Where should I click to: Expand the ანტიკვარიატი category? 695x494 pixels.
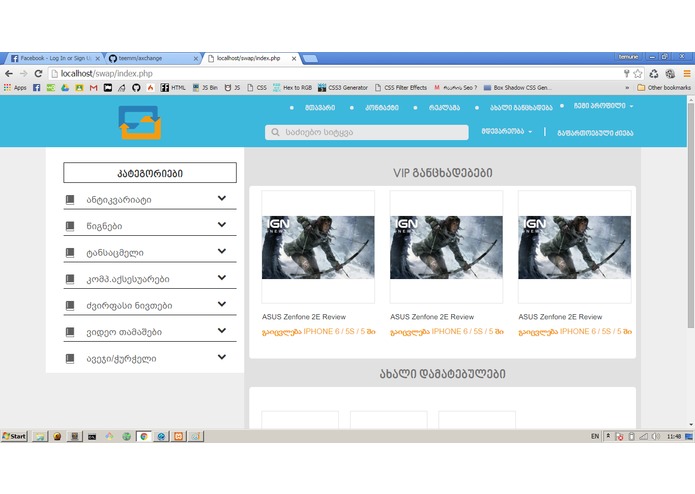(x=150, y=199)
